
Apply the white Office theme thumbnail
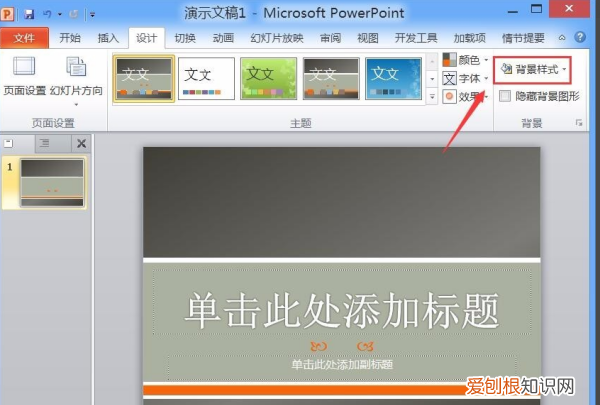(207, 78)
